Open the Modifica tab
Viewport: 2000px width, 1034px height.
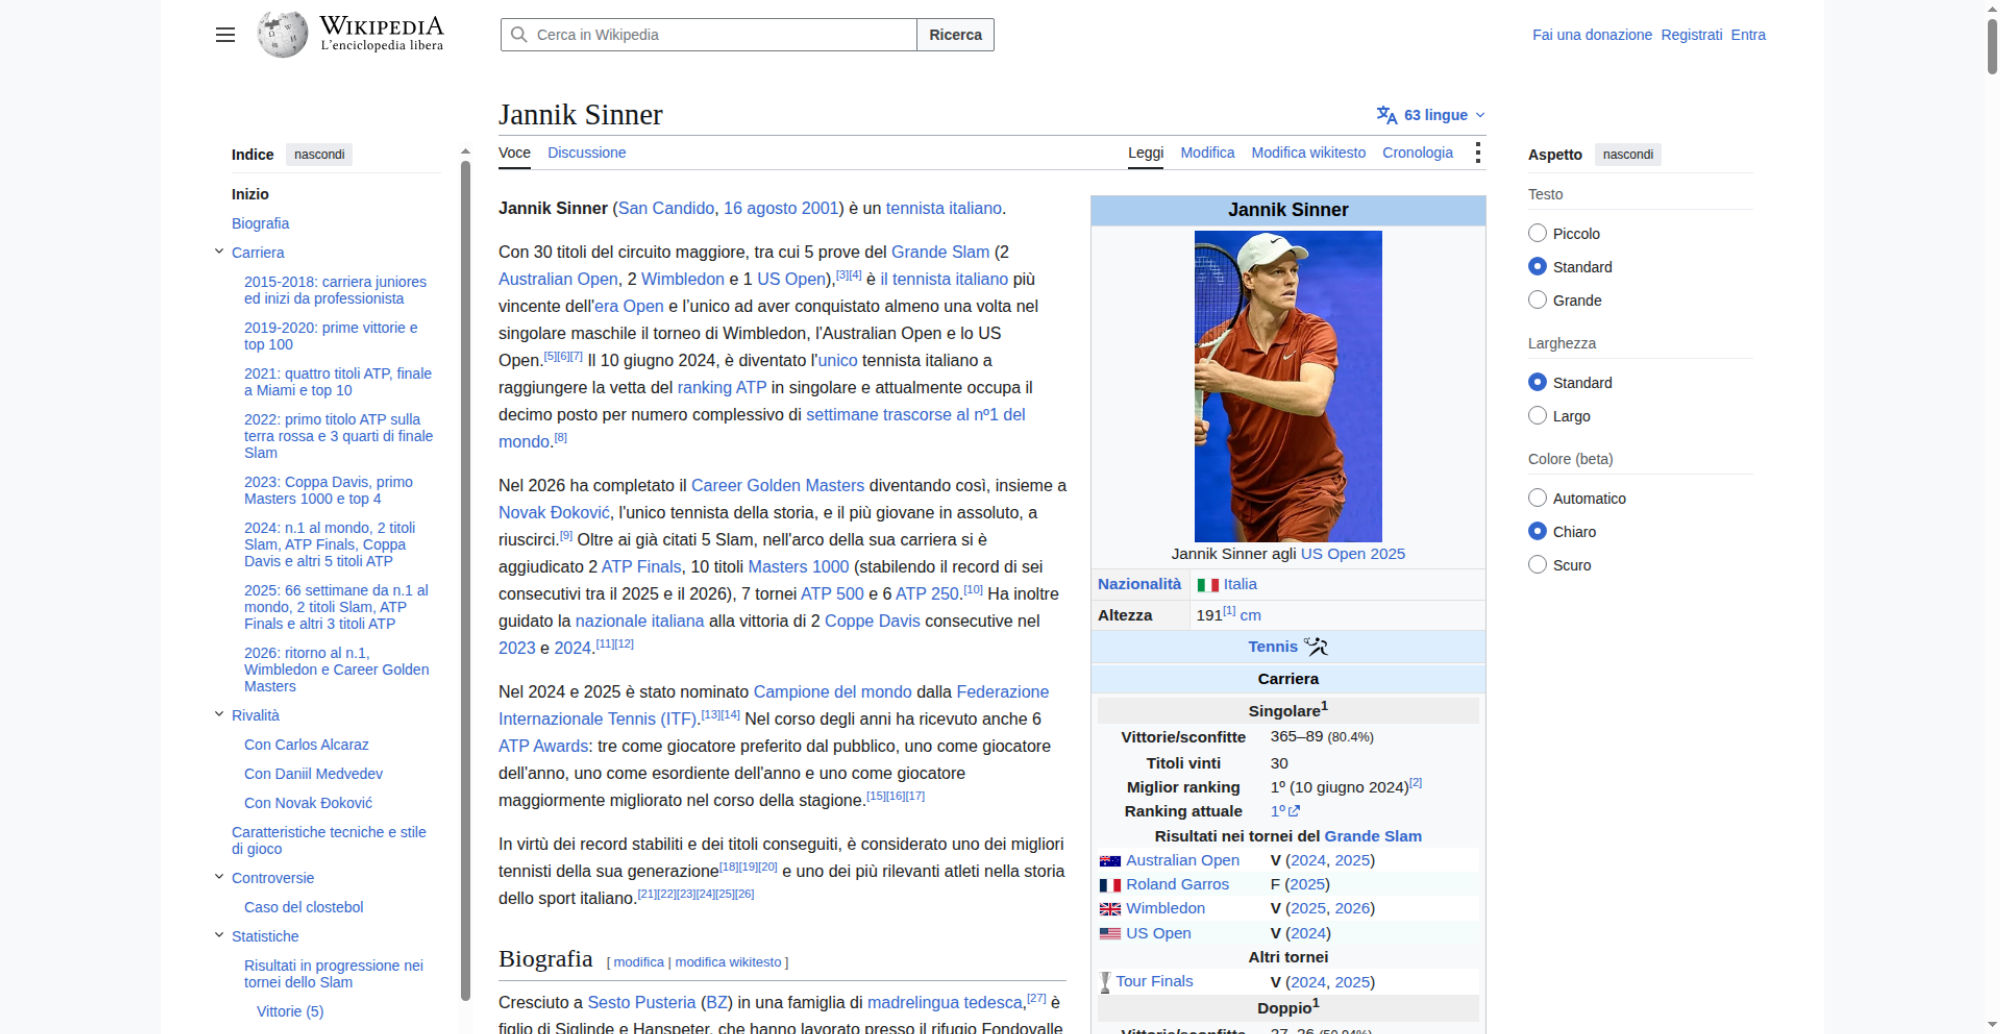[x=1208, y=153]
